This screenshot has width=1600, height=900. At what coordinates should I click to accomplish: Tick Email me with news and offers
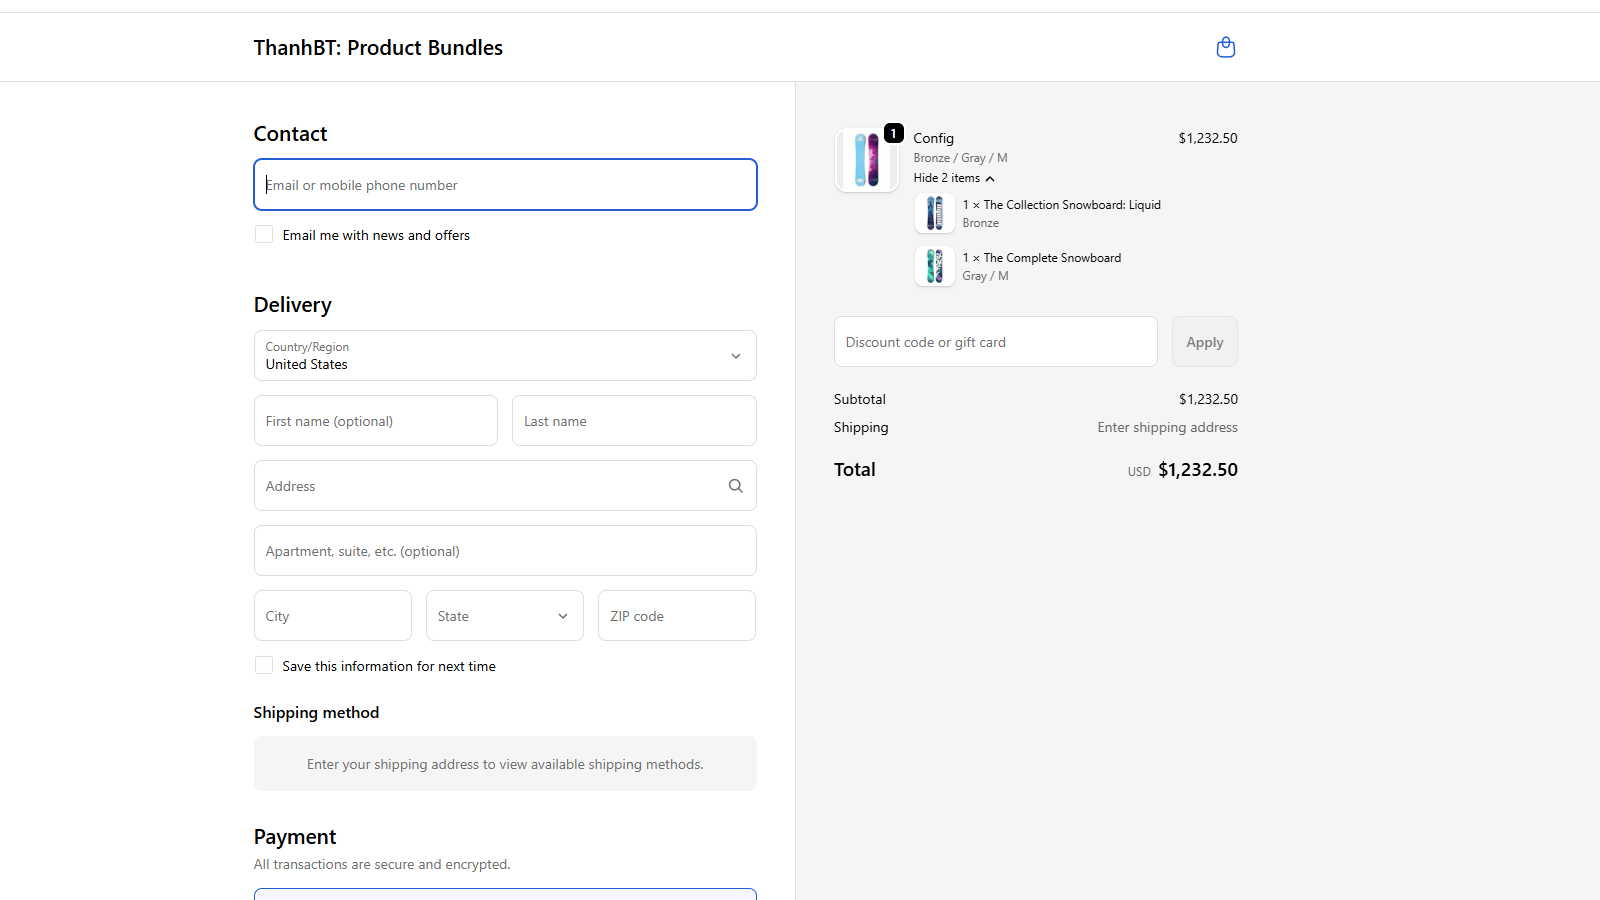pyautogui.click(x=264, y=234)
